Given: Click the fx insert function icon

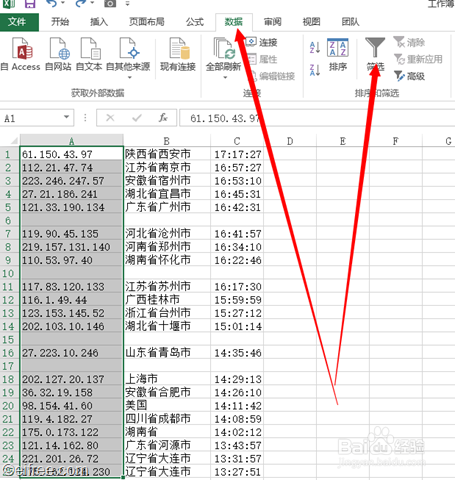Looking at the screenshot, I should click(163, 118).
